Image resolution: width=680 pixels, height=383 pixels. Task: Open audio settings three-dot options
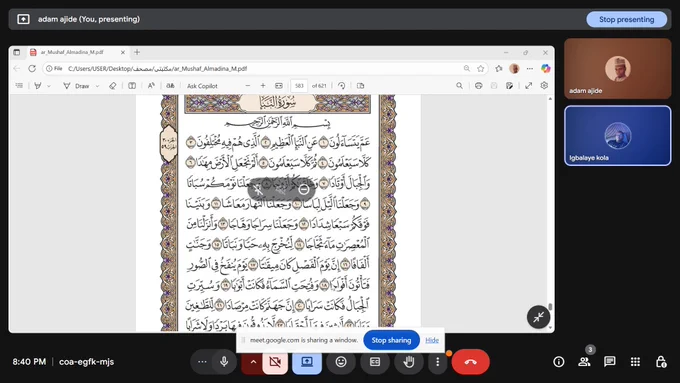click(x=202, y=361)
